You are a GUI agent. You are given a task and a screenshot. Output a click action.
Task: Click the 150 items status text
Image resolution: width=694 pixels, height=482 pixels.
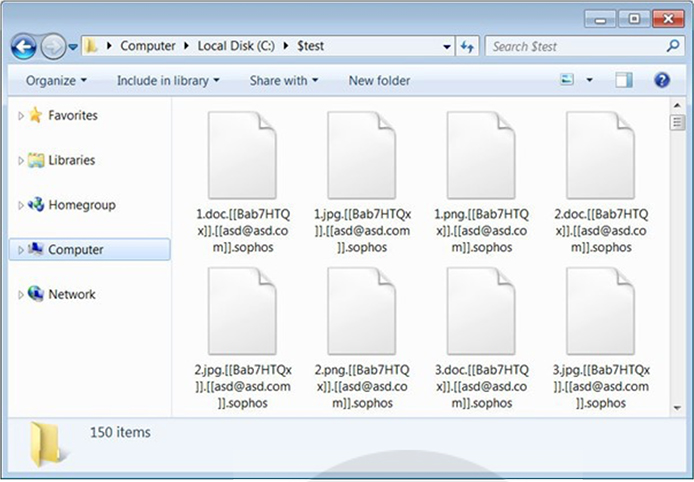click(x=120, y=432)
